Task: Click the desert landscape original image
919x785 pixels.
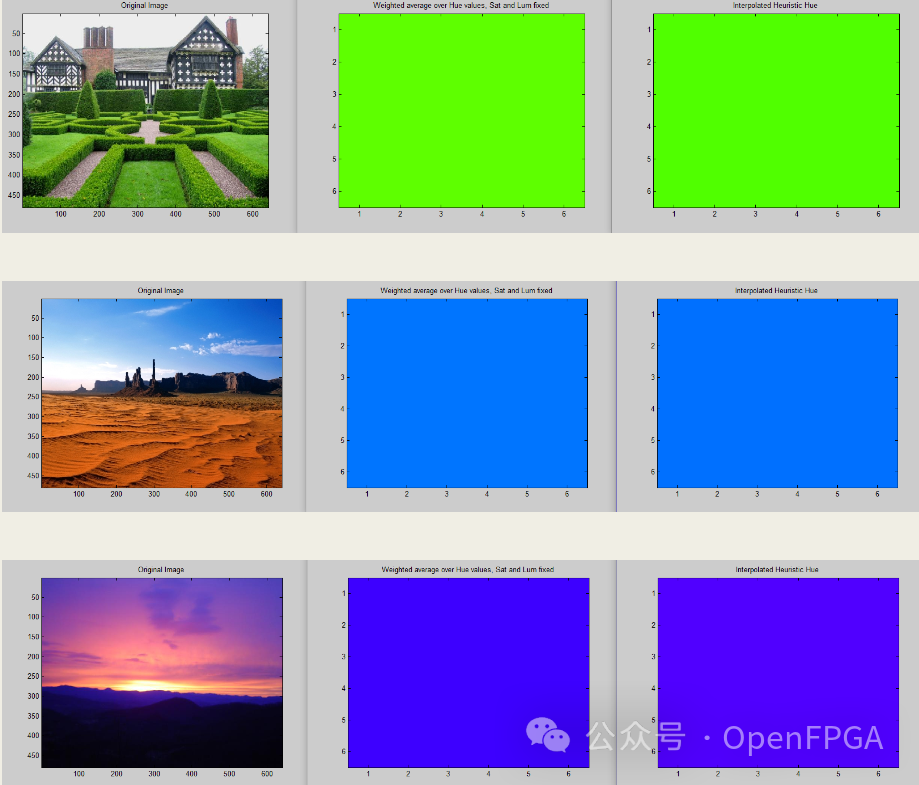Action: [x=162, y=393]
